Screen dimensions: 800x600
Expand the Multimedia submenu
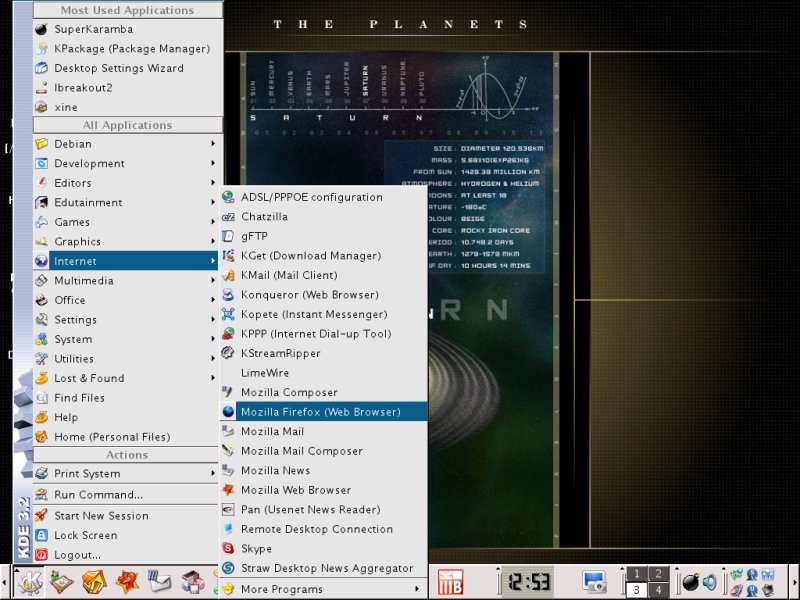click(x=83, y=281)
